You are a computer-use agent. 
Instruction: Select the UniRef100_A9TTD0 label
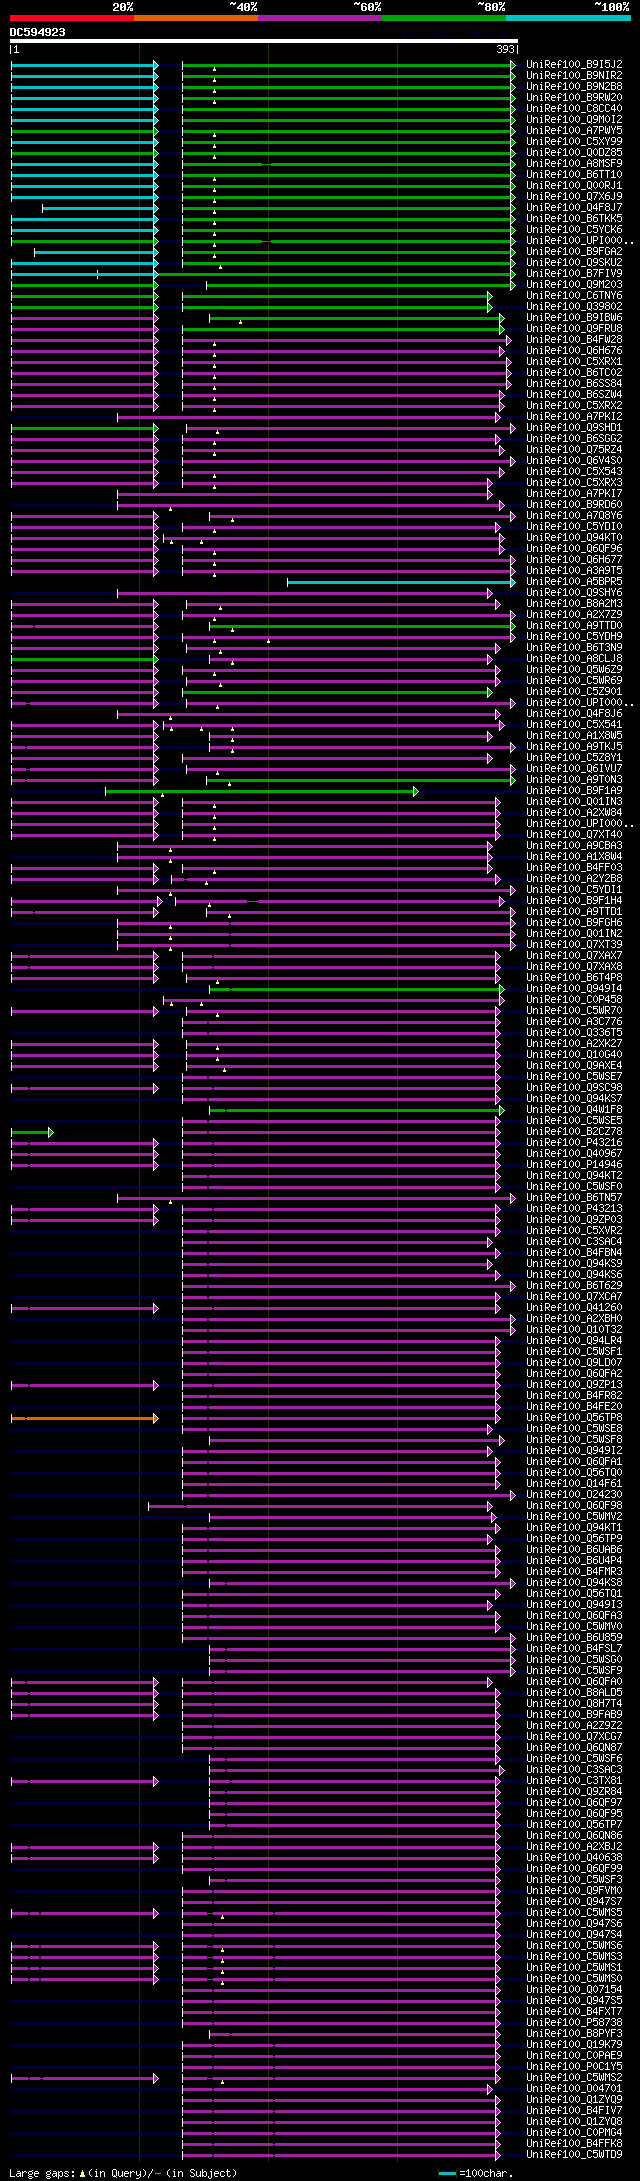[574, 625]
